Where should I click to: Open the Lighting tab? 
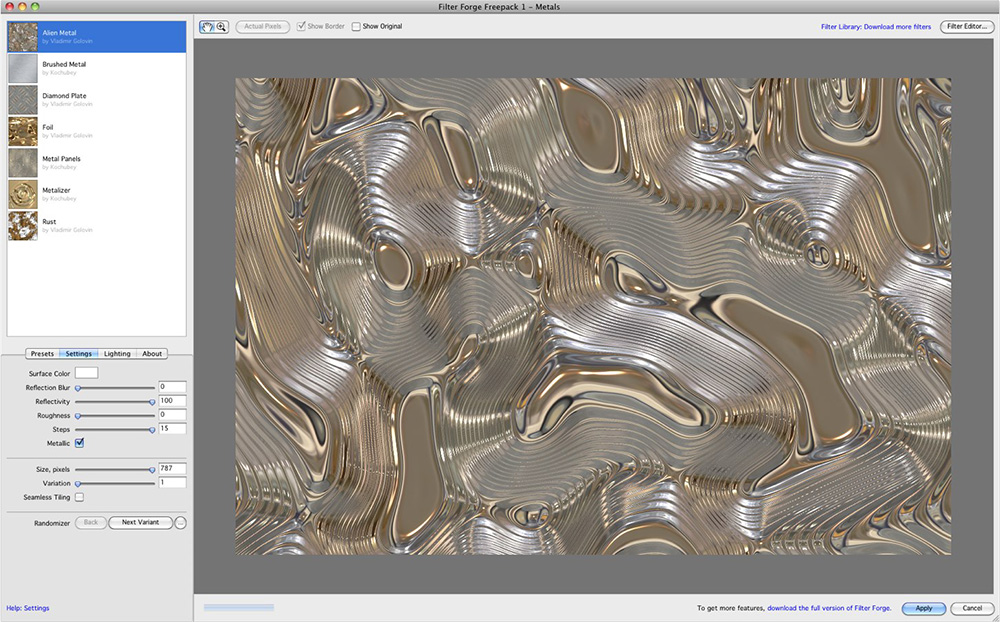coord(117,354)
